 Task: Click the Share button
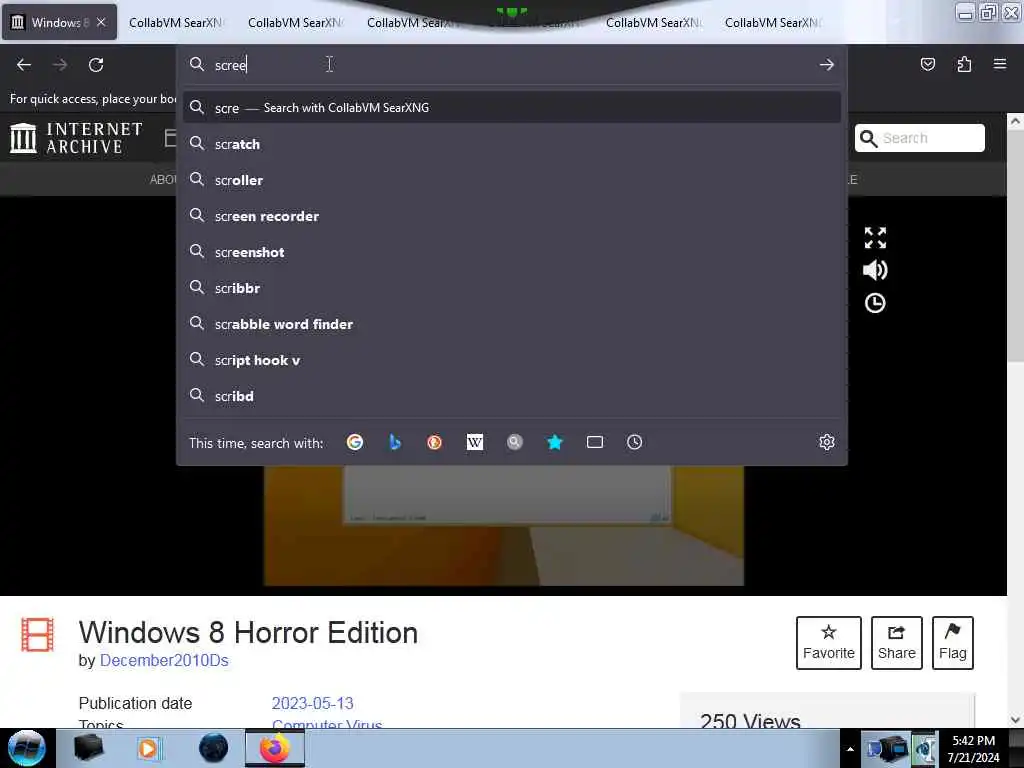(897, 643)
